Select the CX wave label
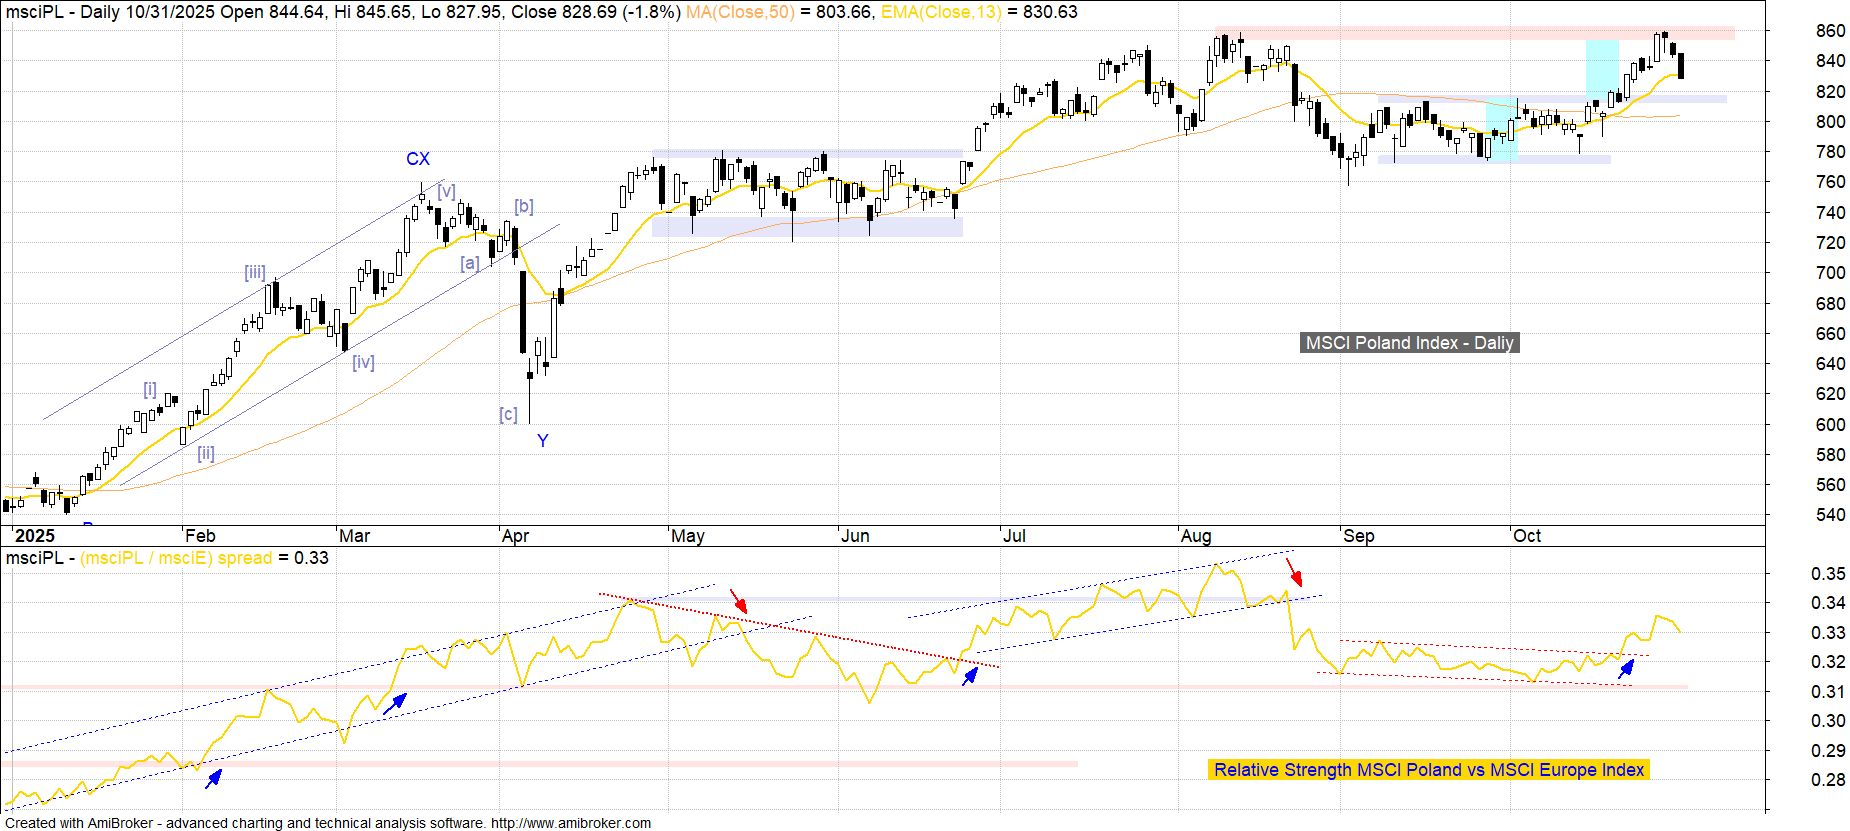Viewport: 1850px width, 831px height. pyautogui.click(x=417, y=159)
